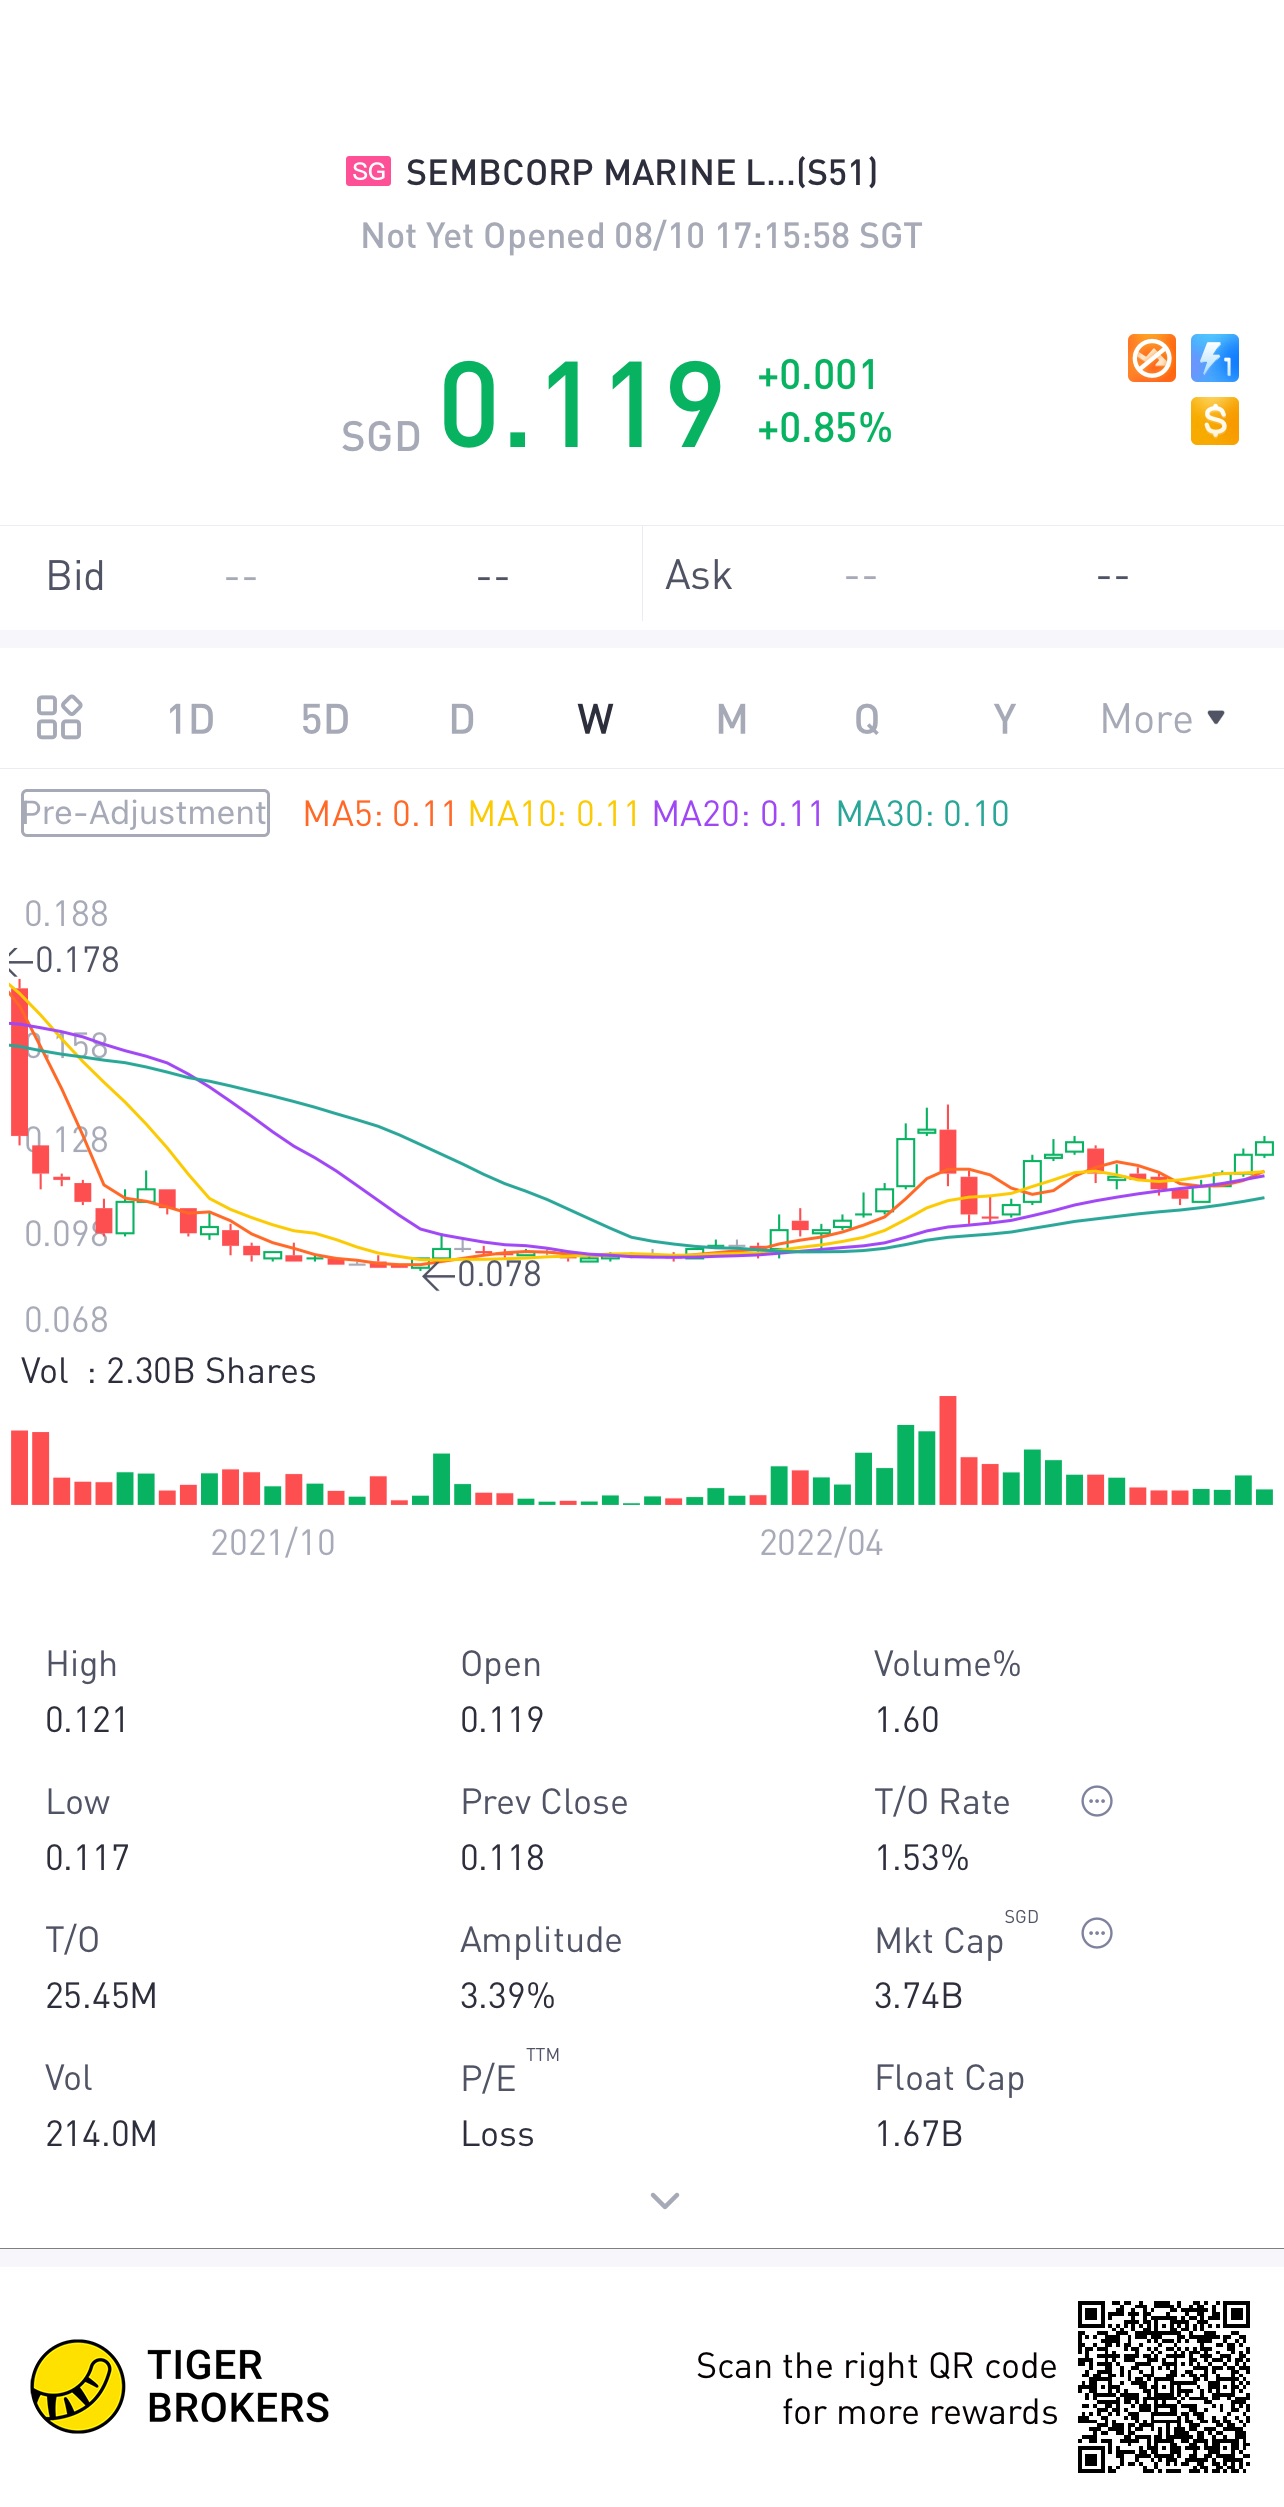The width and height of the screenshot is (1284, 2507).
Task: Tap the High value 0.121
Action: [87, 1720]
